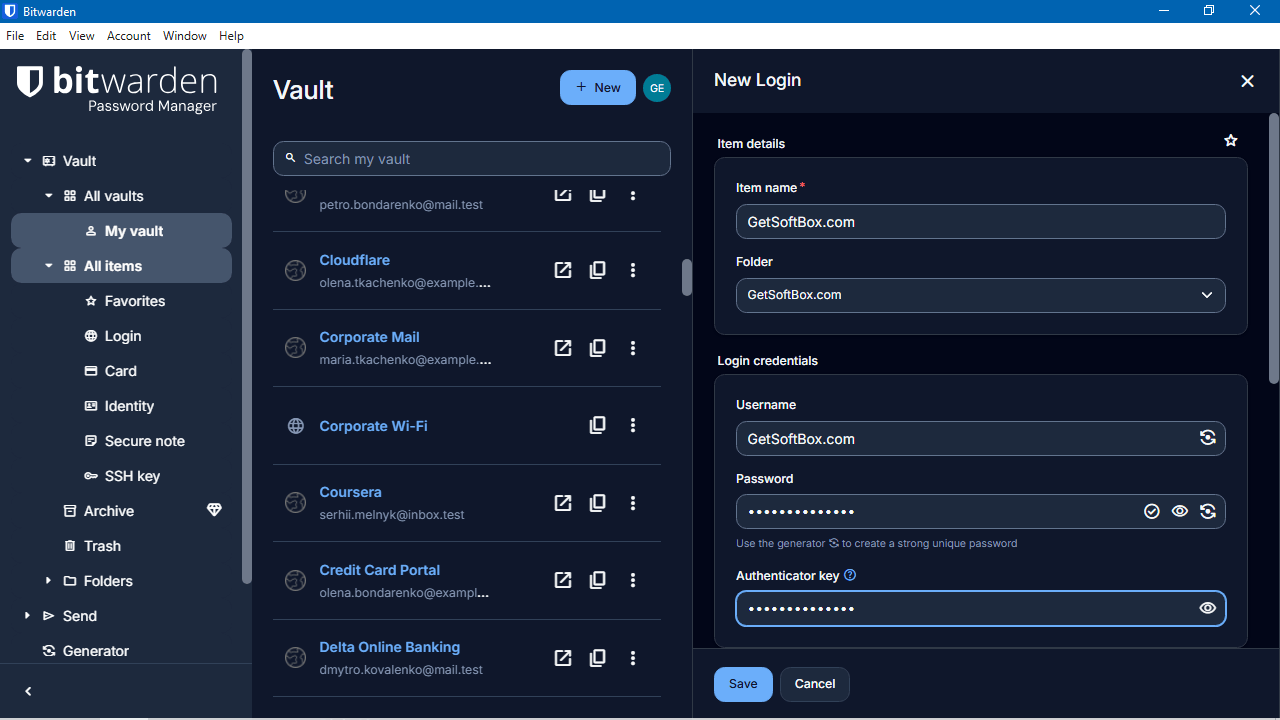This screenshot has width=1280, height=720.
Task: Launch the Coursera website
Action: [563, 503]
